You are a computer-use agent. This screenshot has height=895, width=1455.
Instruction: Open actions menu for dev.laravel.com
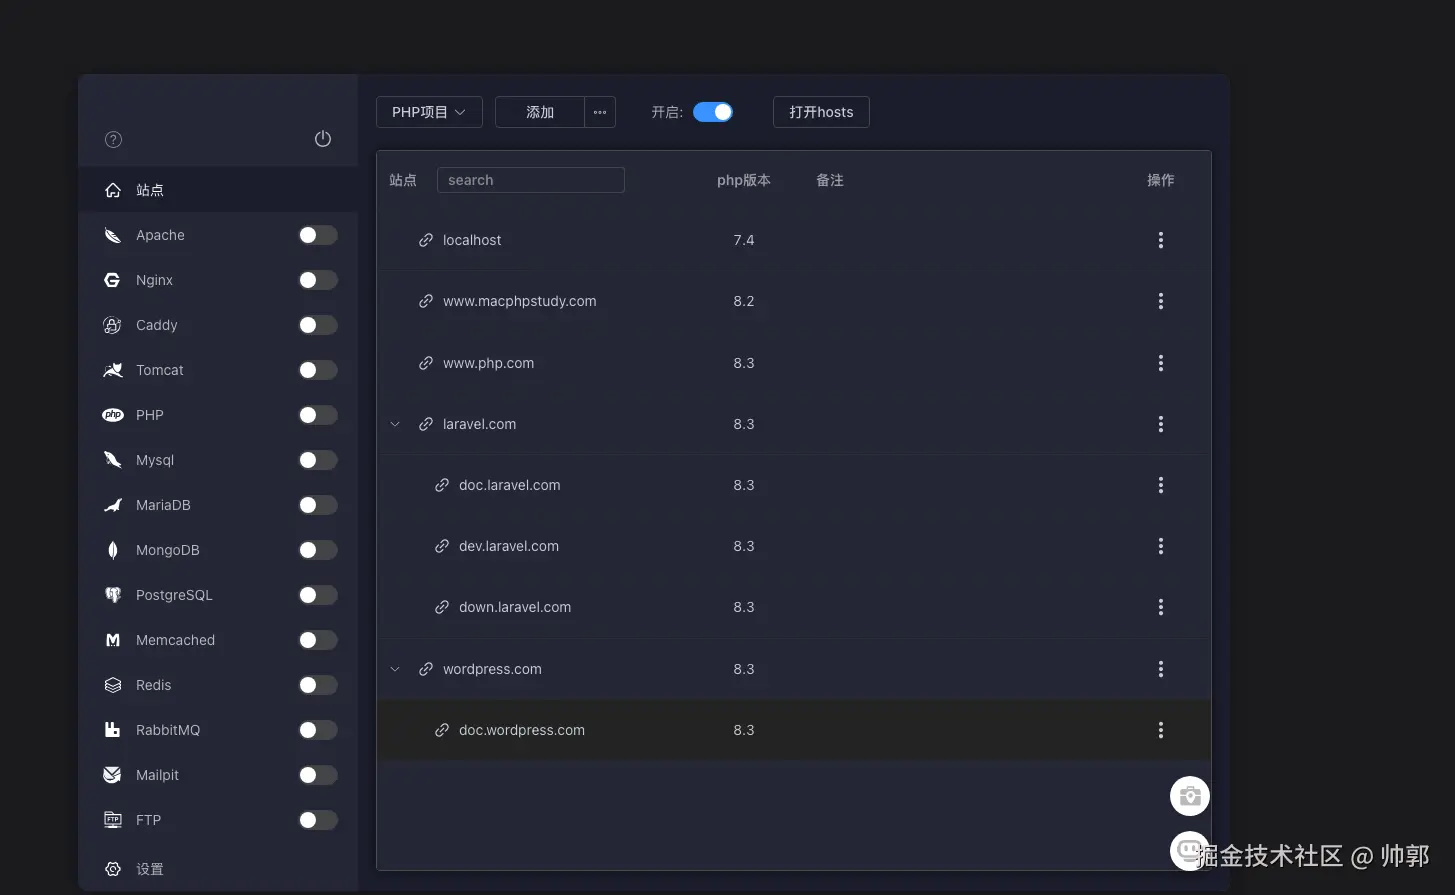(x=1161, y=546)
